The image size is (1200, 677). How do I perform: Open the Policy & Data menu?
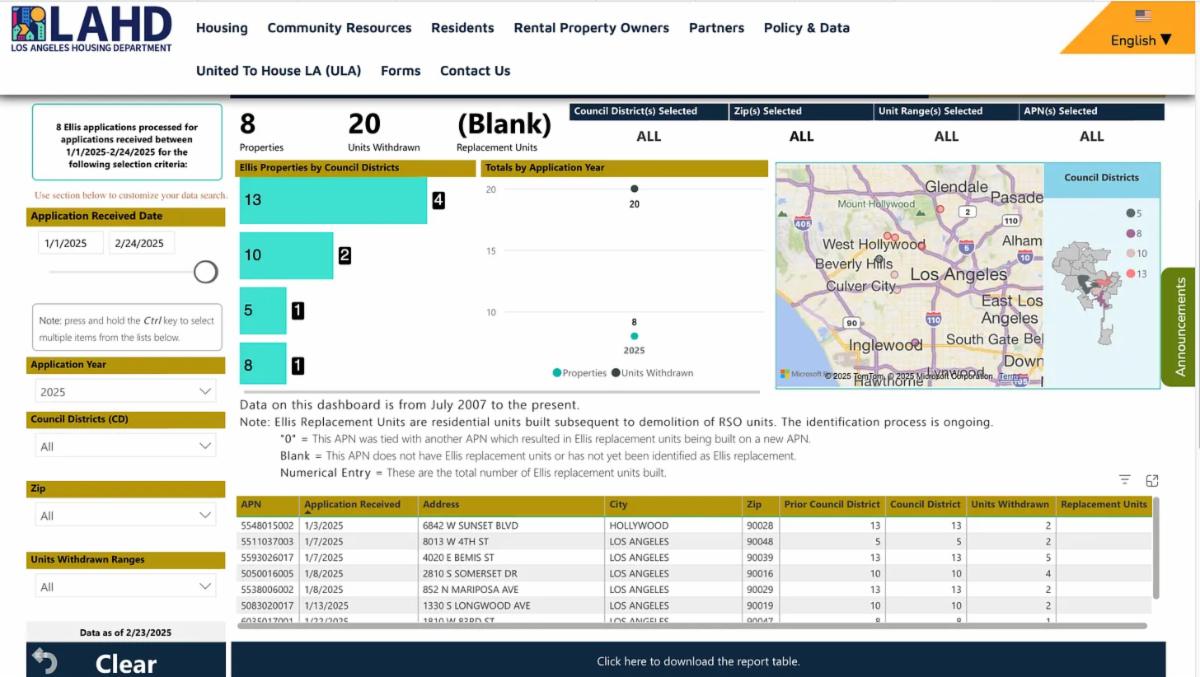click(x=806, y=28)
